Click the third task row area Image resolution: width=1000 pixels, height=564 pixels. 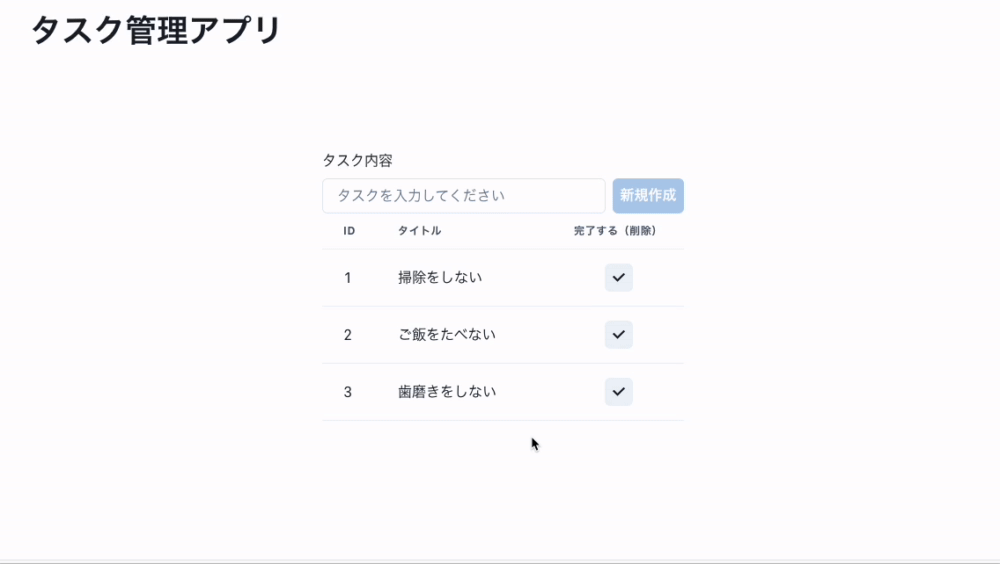503,392
